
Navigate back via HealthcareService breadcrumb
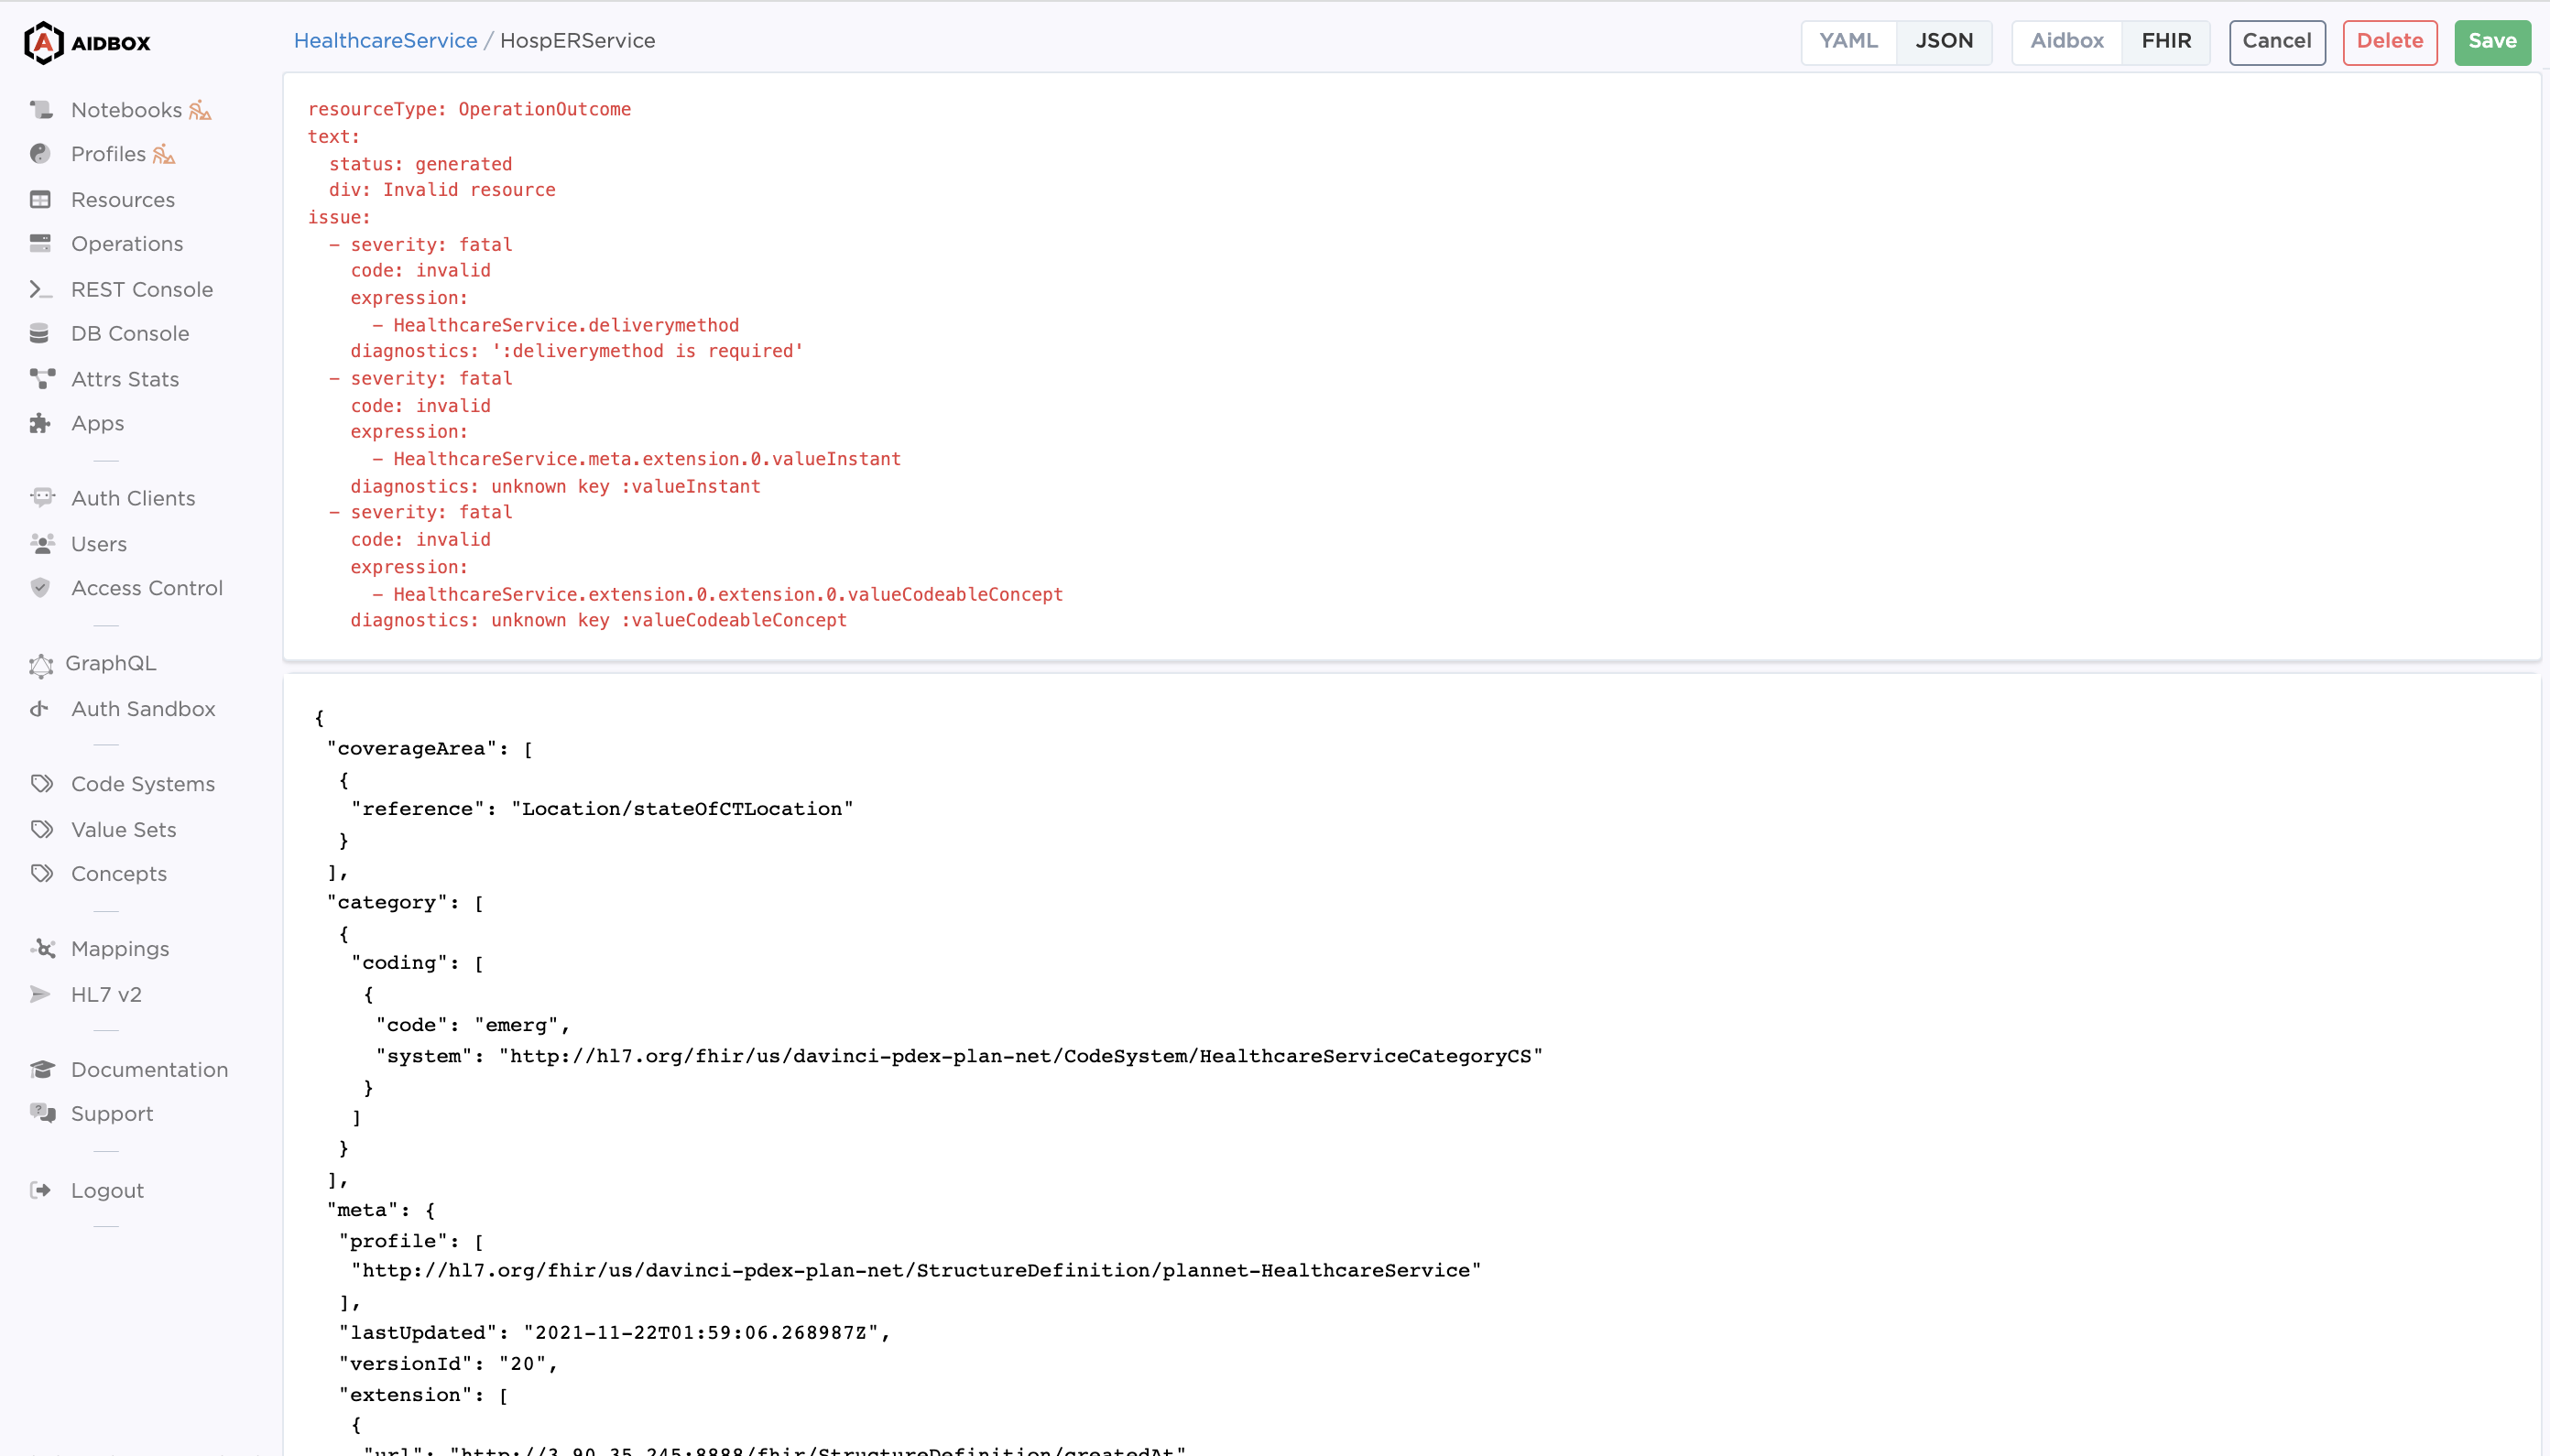pyautogui.click(x=385, y=40)
